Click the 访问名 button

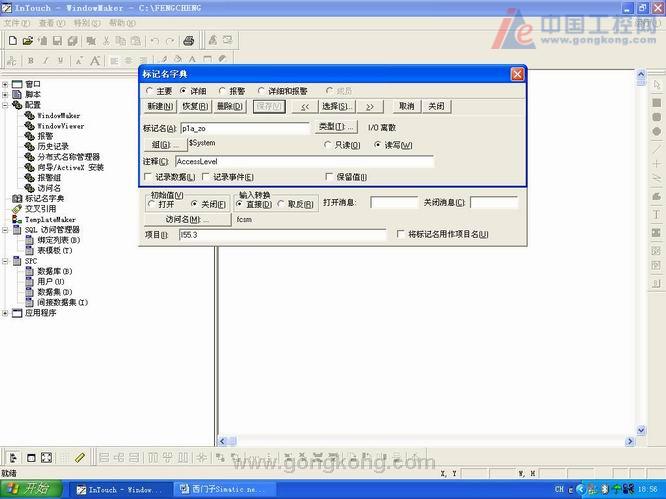(x=187, y=220)
